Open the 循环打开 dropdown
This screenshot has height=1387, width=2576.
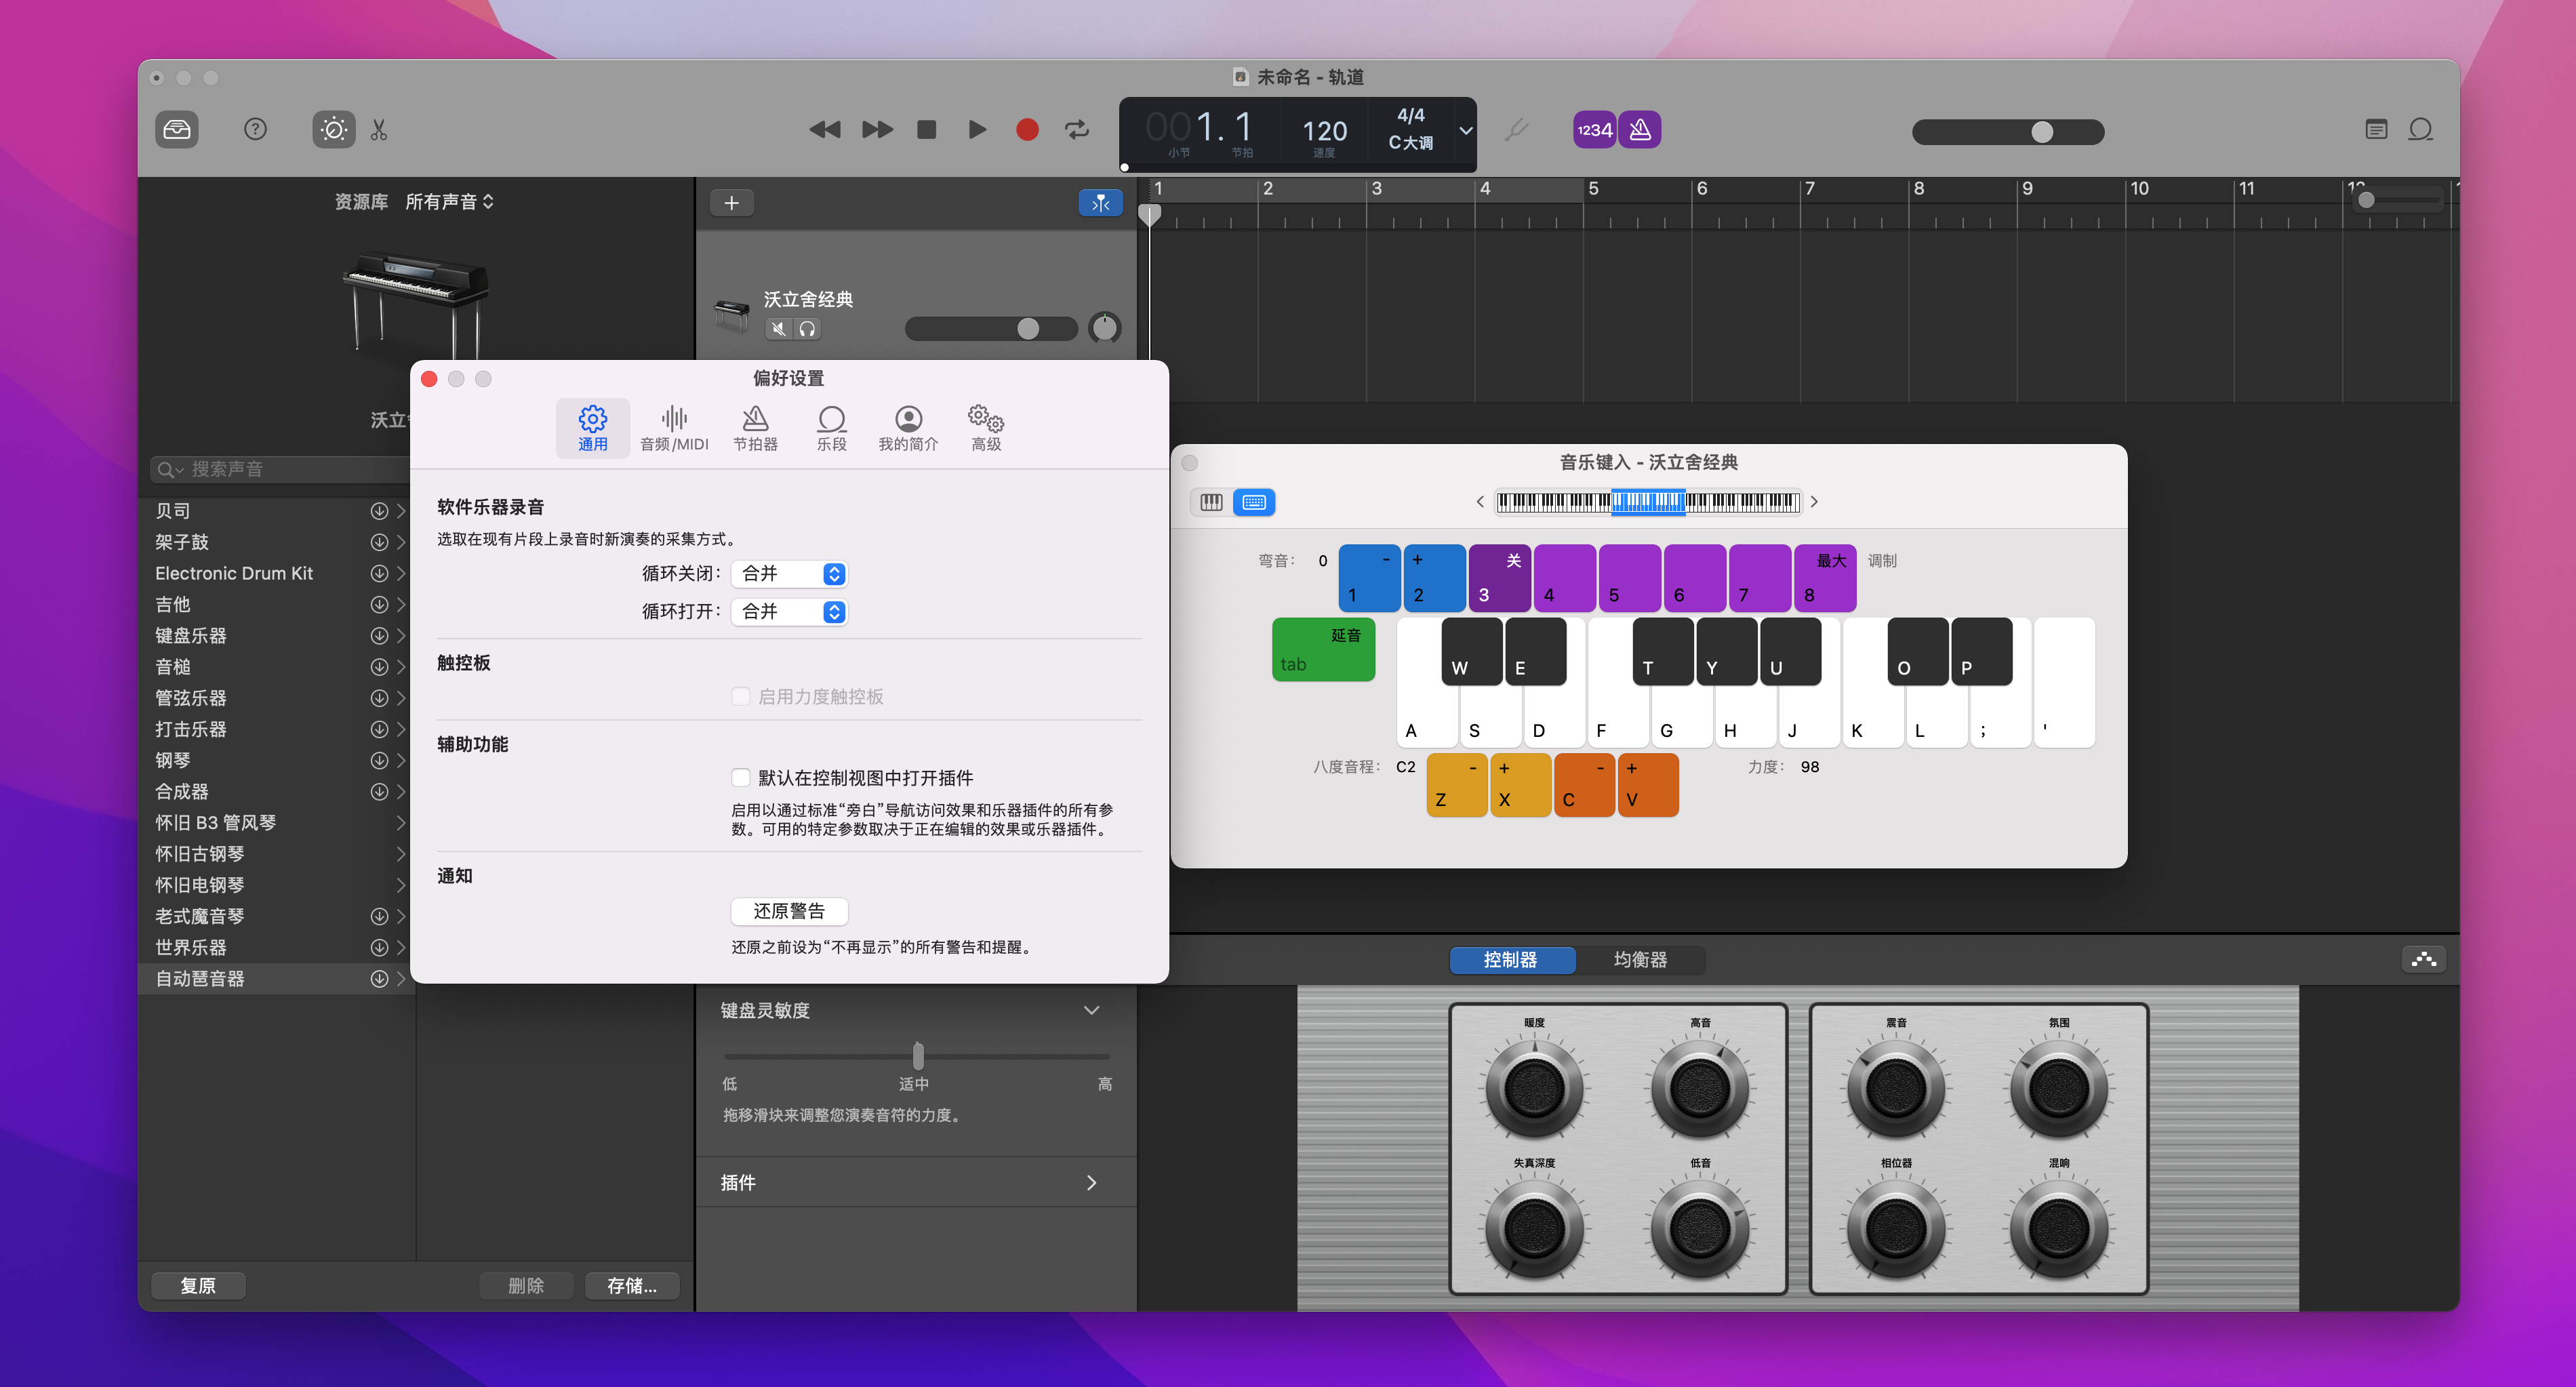coord(789,612)
